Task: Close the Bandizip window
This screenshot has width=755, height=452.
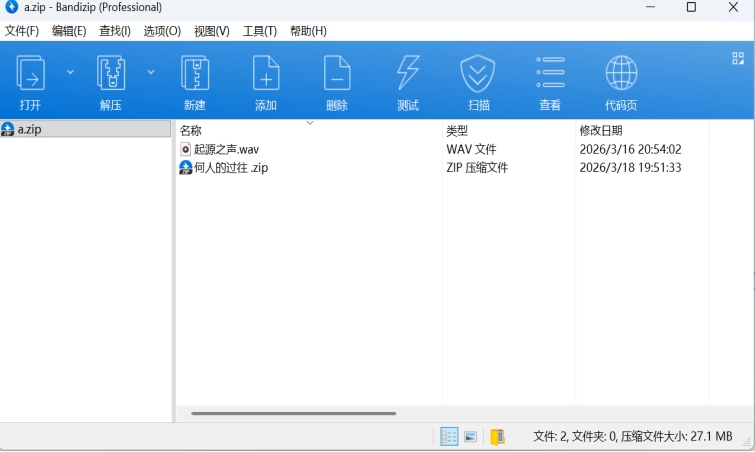Action: click(x=733, y=7)
